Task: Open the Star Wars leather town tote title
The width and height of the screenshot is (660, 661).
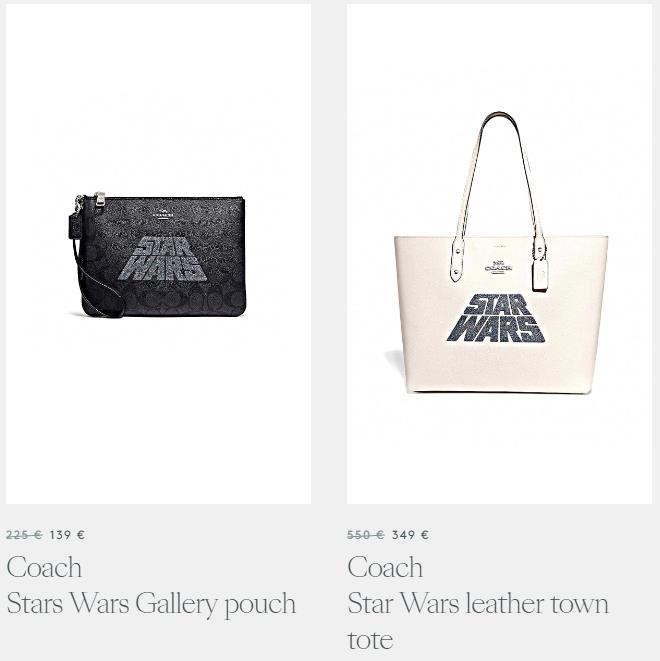Action: tap(478, 621)
